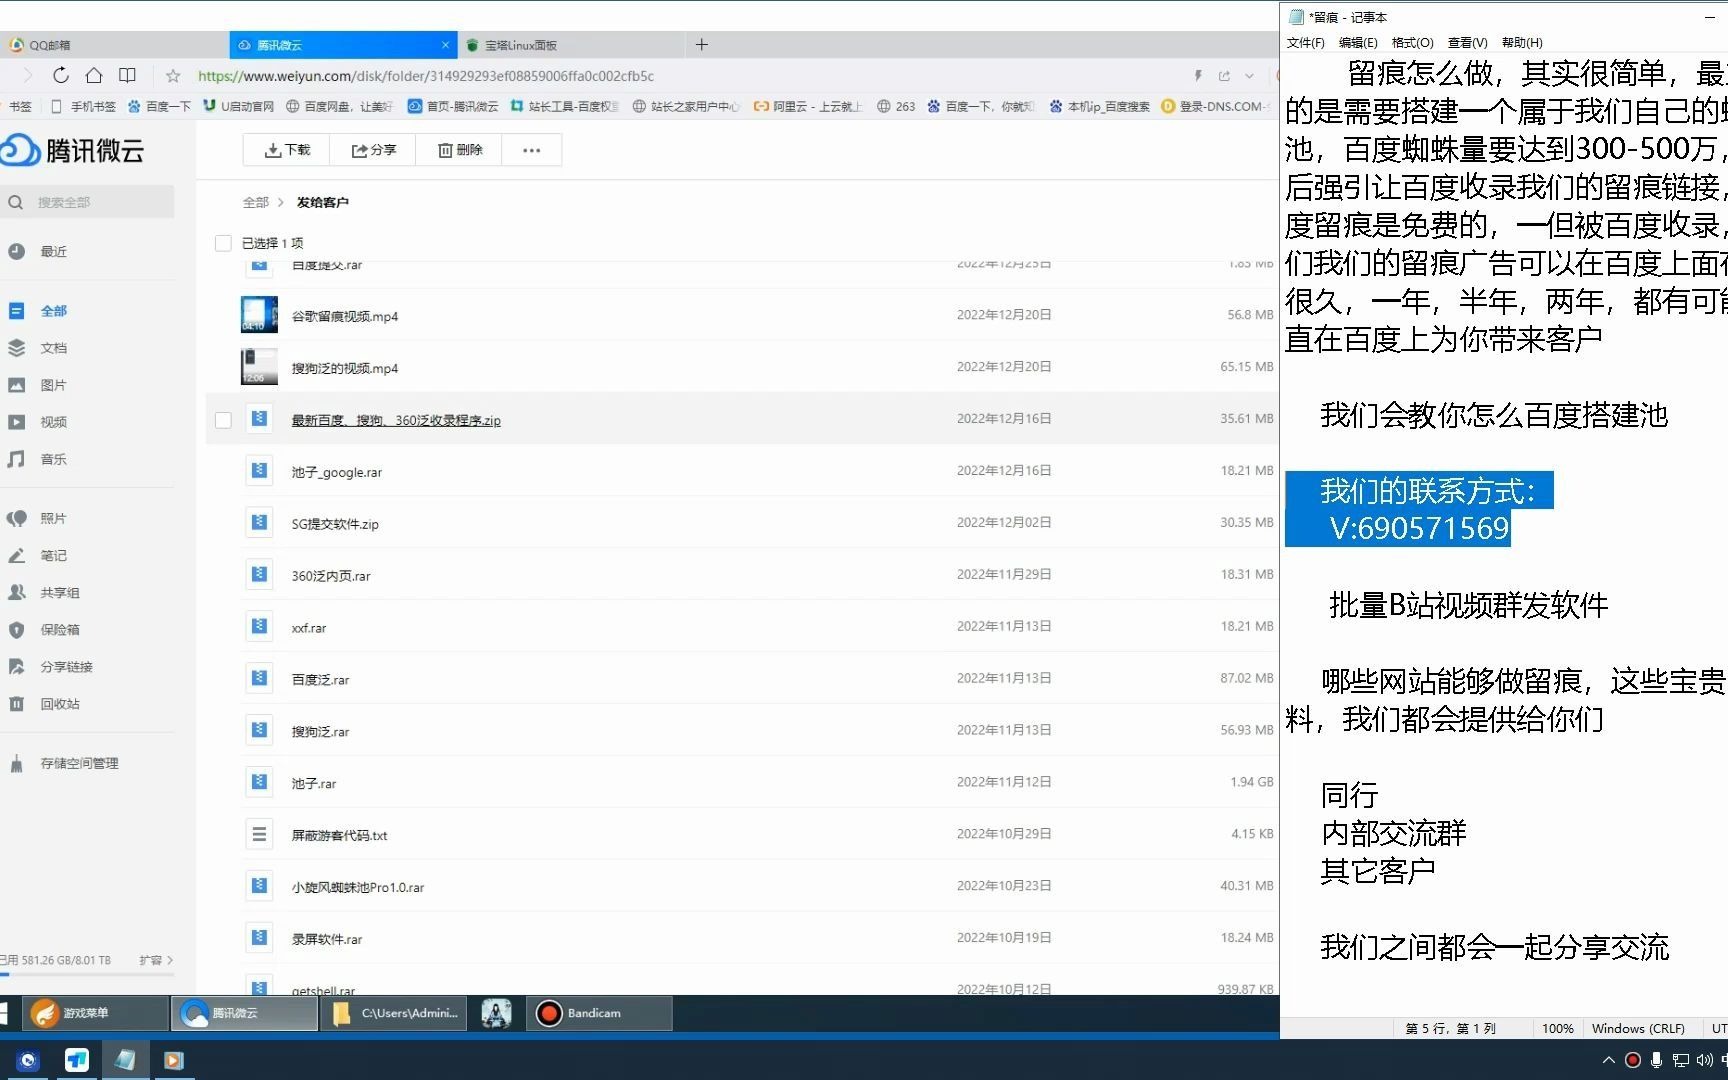
Task: Click the storage usage progress bar
Action: click(x=88, y=974)
